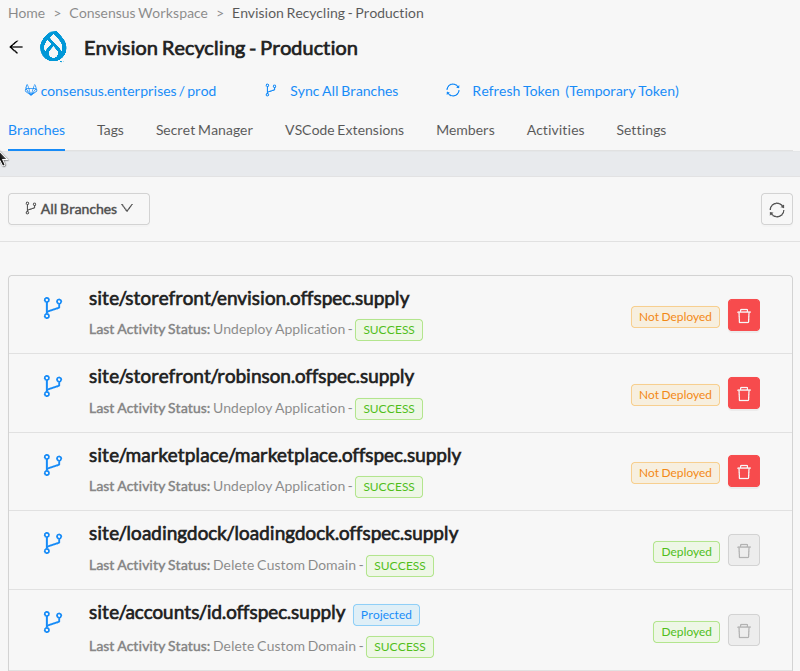Switch to the Tags tab
Screen dimensions: 800x671
110,131
